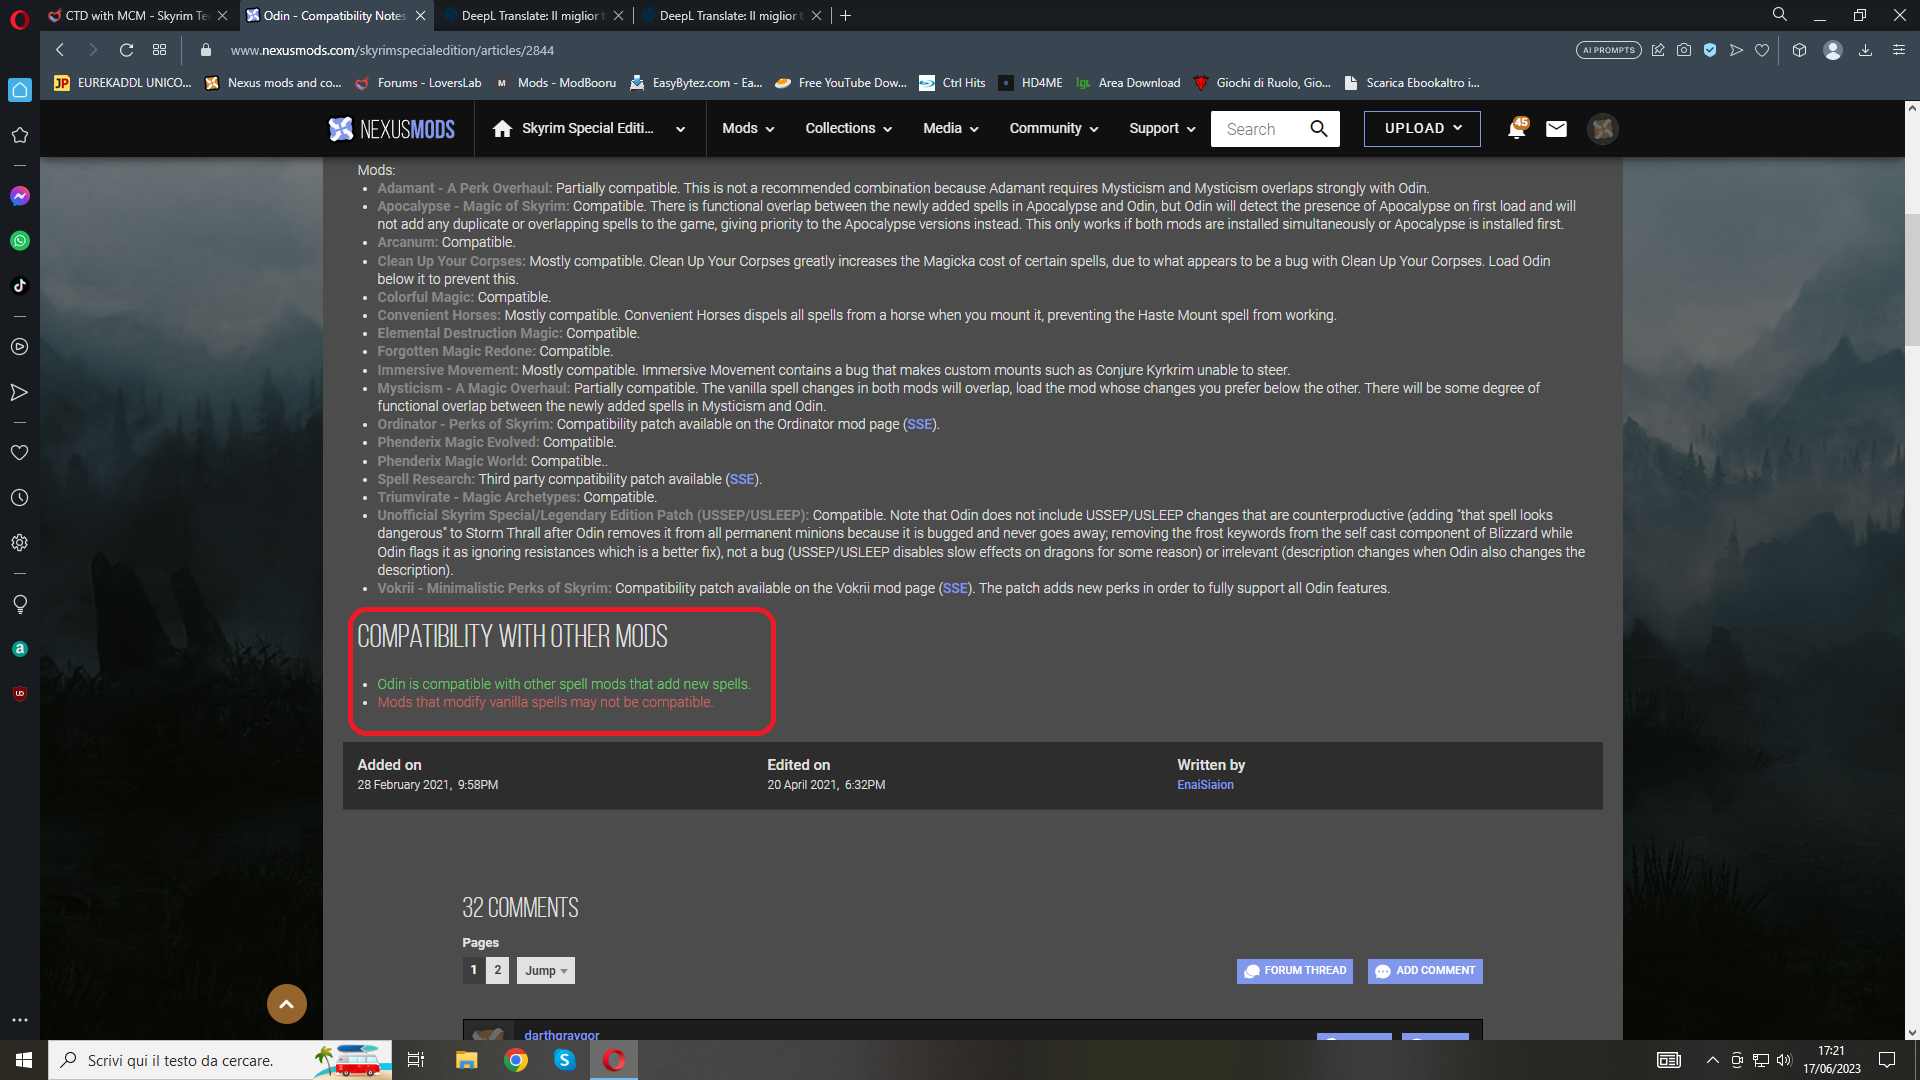Expand the game selector chevron
This screenshot has width=1920, height=1080.
coord(681,129)
